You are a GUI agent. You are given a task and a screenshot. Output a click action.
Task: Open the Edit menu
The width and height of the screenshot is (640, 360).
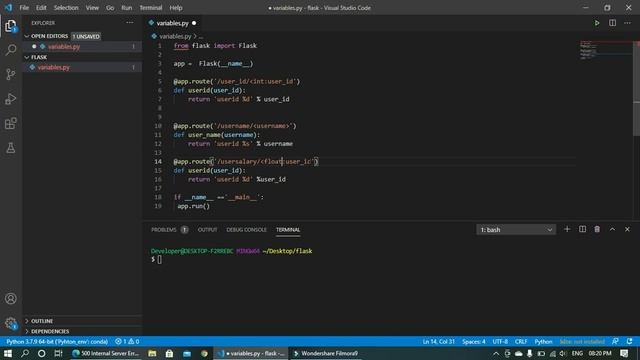41,8
